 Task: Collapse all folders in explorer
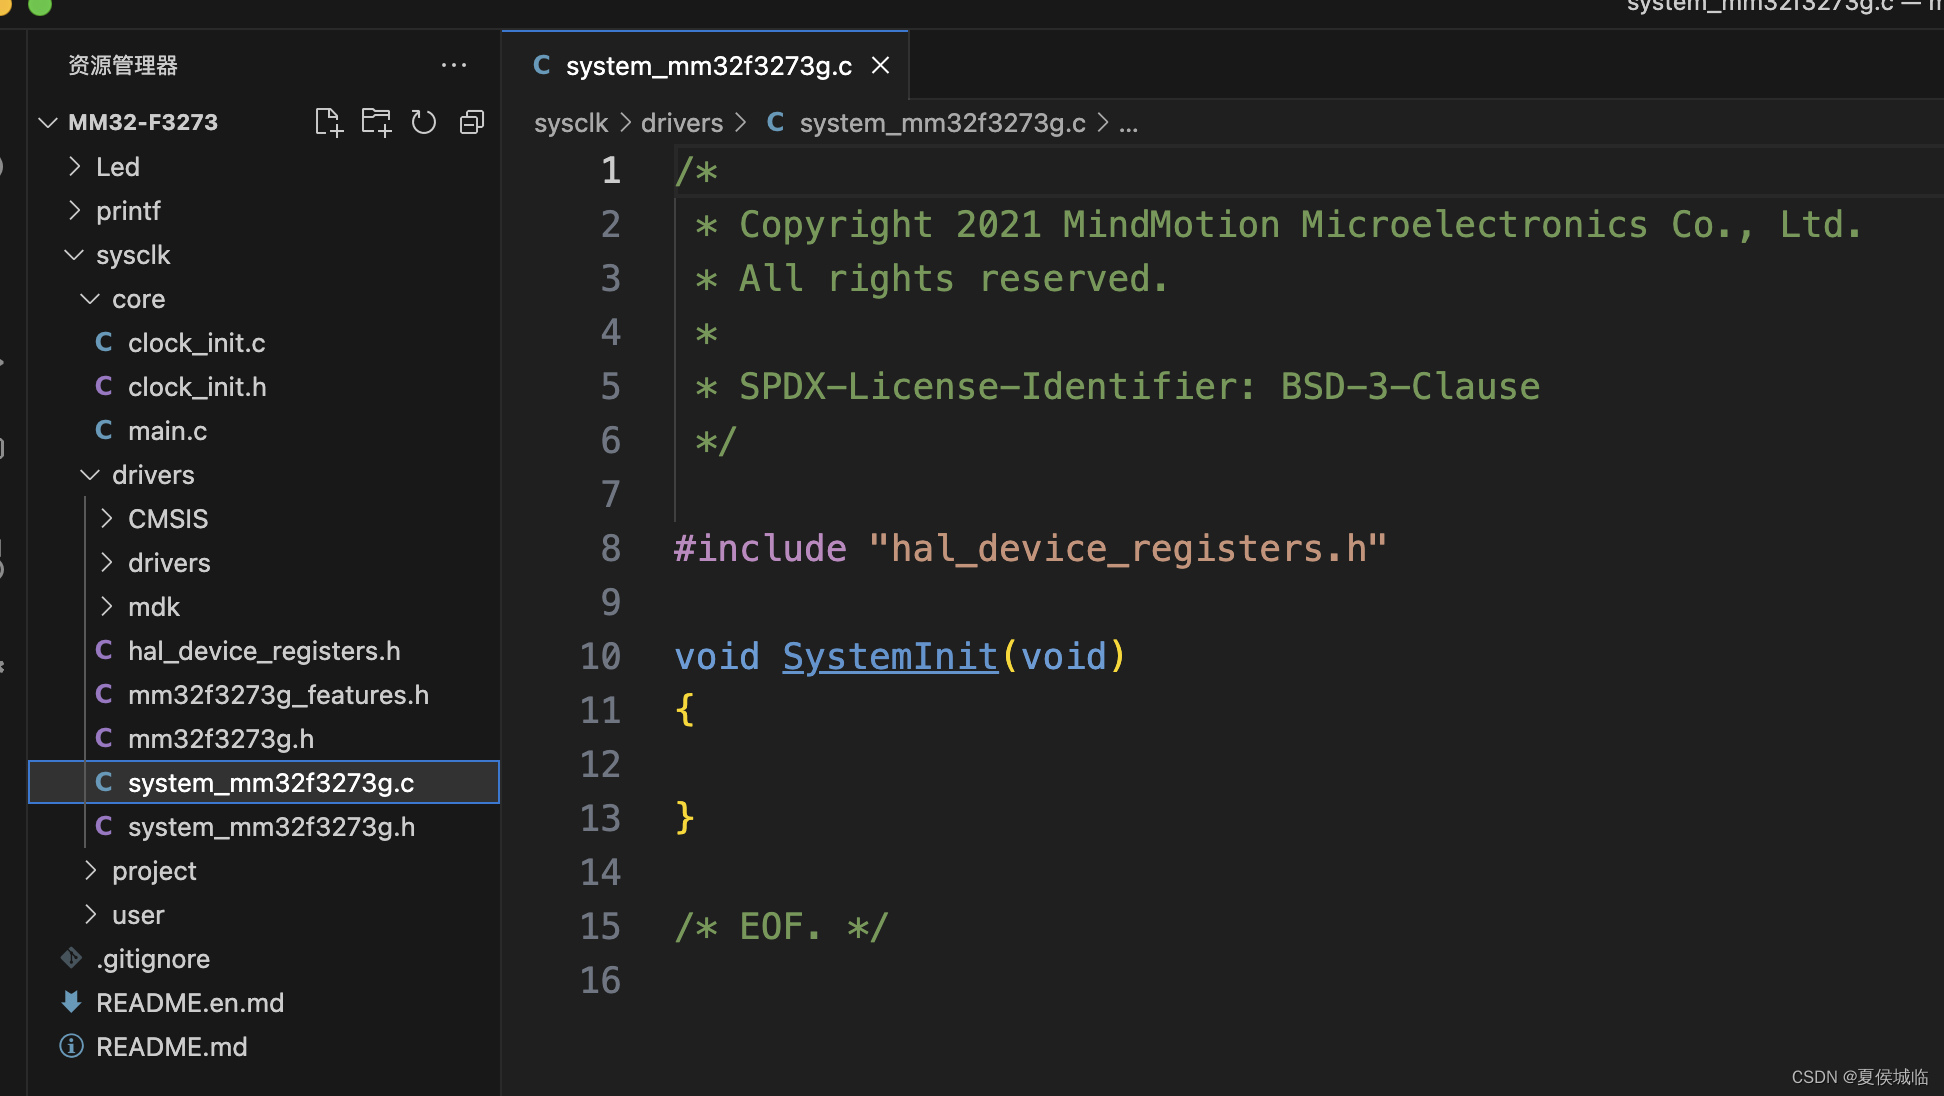472,122
